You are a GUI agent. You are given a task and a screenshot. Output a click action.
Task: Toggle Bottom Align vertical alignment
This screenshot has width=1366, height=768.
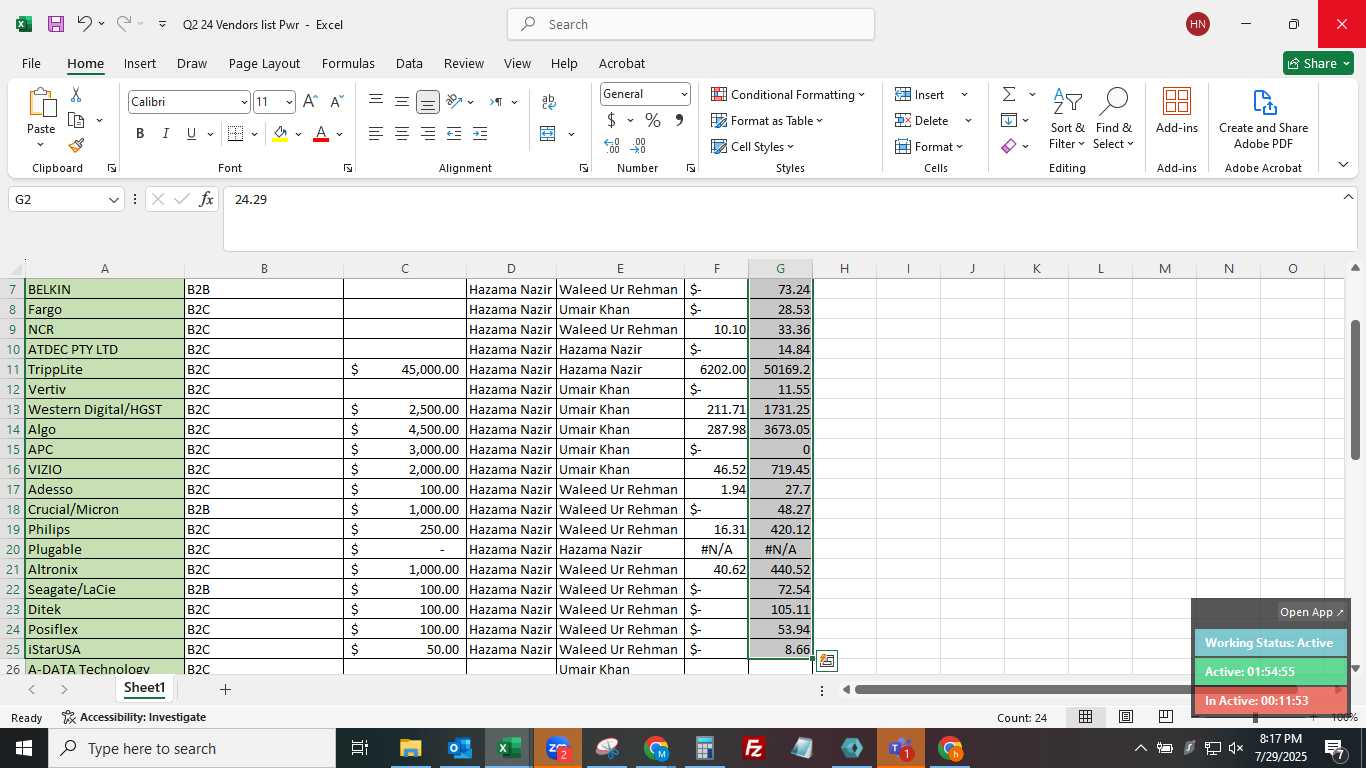428,102
